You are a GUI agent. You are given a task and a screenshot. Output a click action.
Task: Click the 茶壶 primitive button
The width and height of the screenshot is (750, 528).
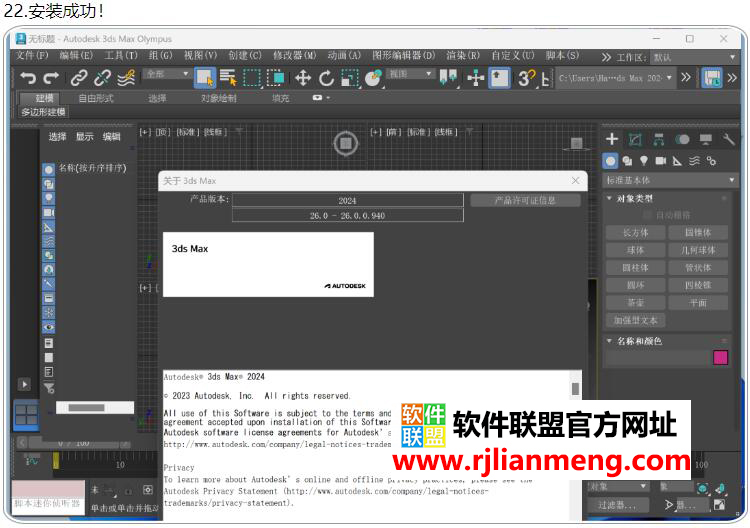[635, 303]
